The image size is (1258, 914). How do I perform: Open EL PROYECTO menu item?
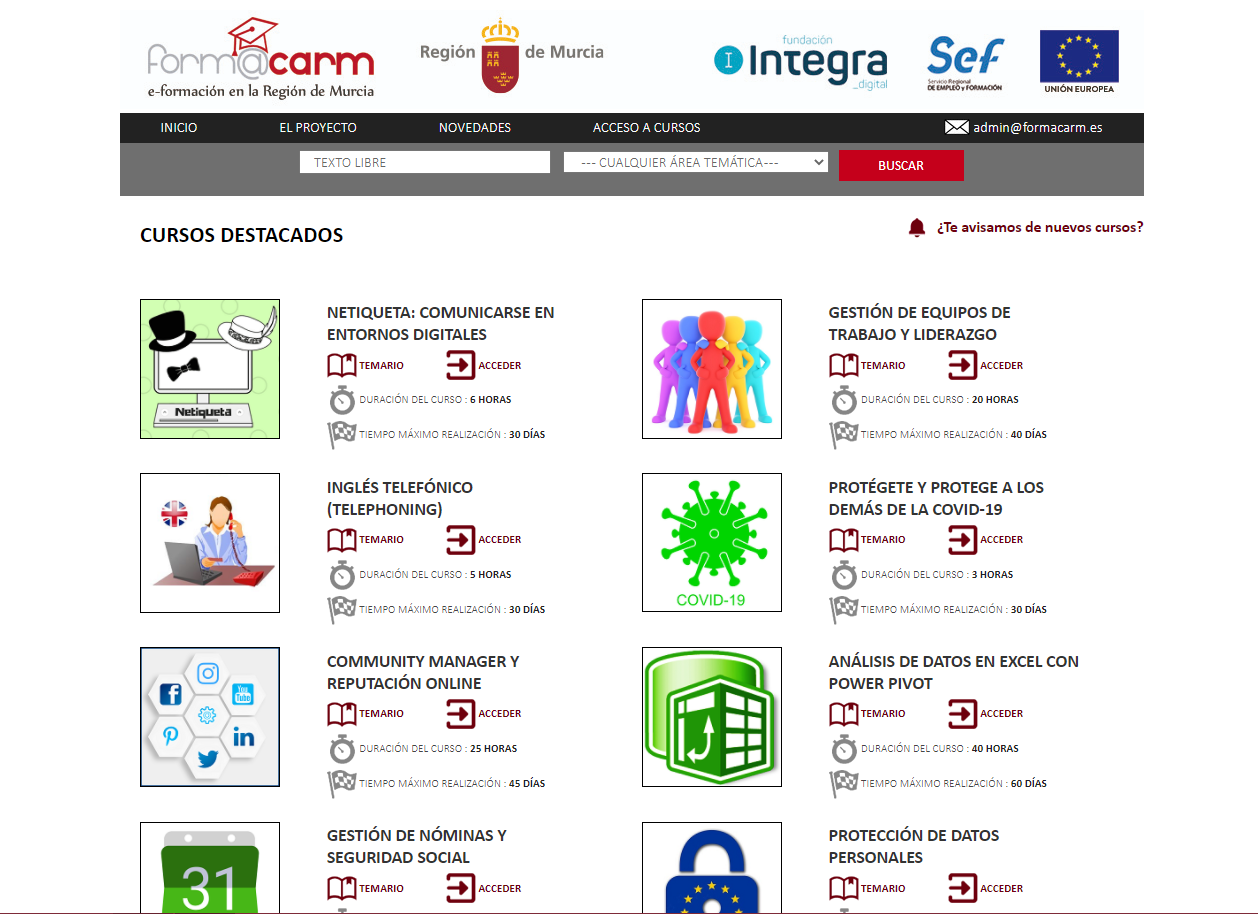click(318, 128)
